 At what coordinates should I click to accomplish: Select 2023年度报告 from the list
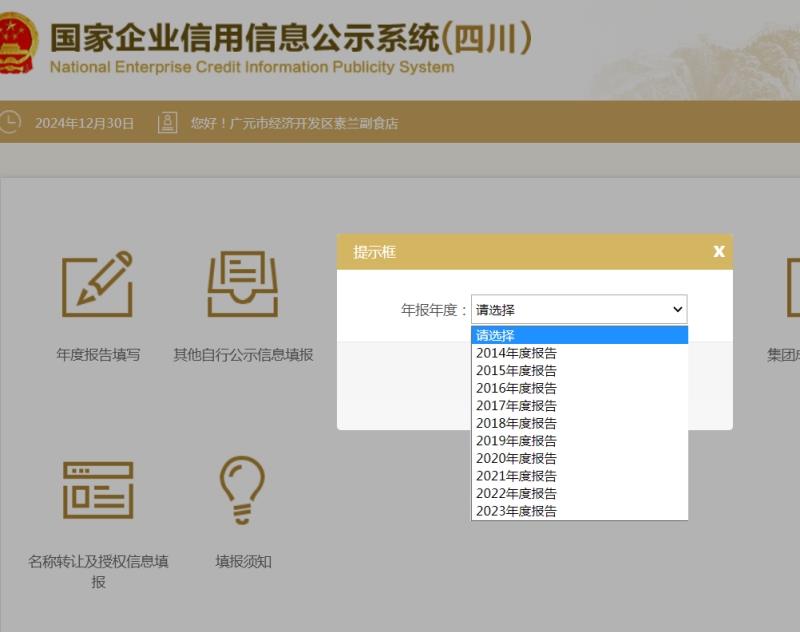point(517,511)
